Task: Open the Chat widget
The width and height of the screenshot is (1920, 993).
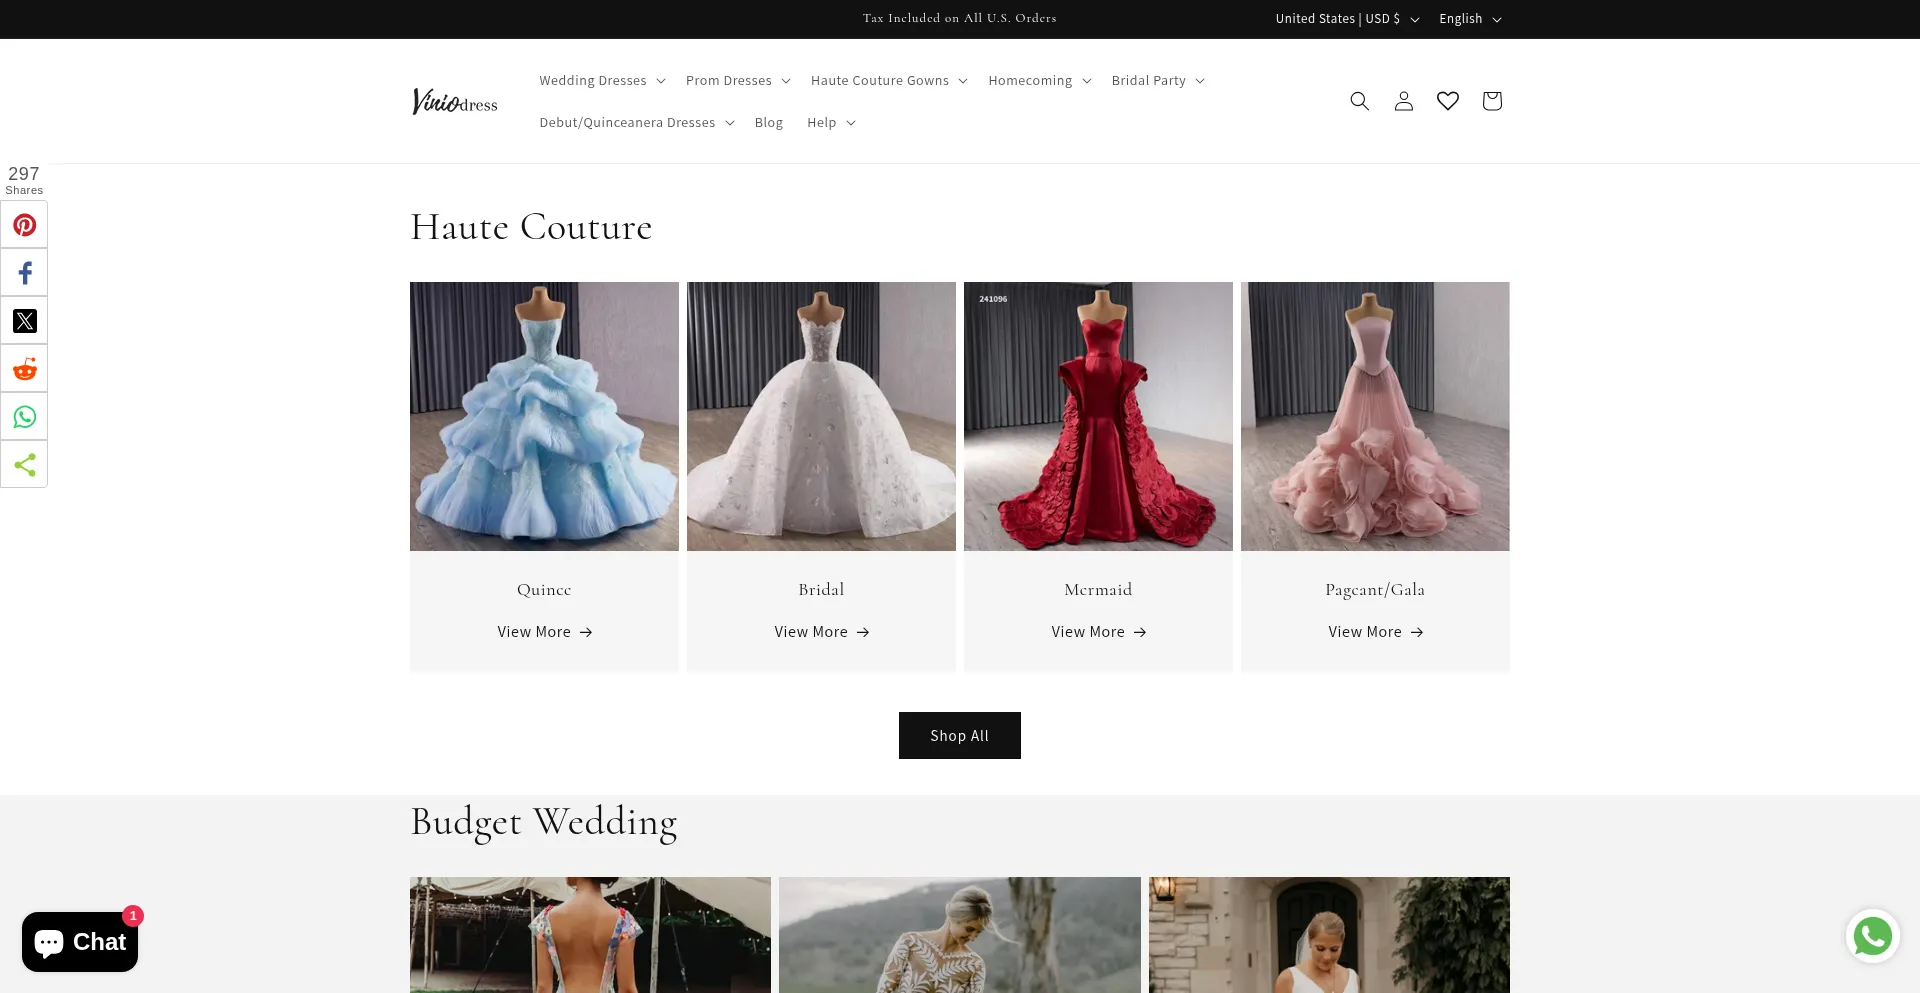Action: click(x=80, y=942)
